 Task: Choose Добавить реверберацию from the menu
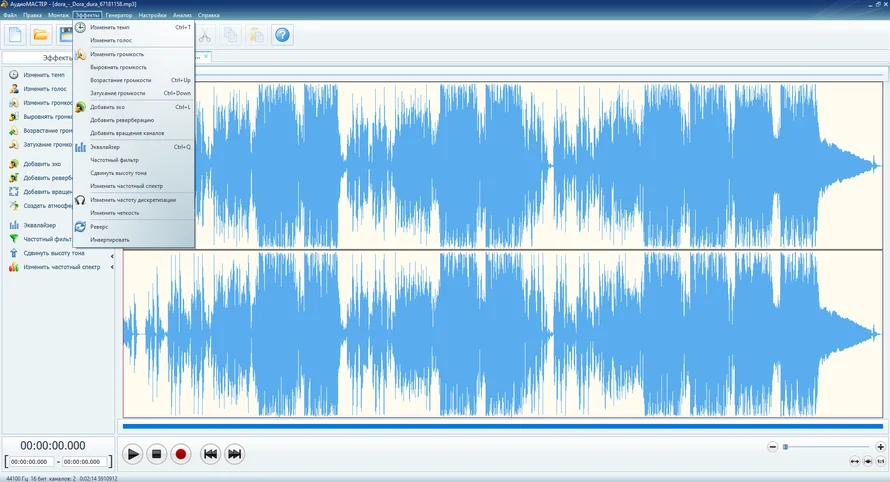point(122,120)
